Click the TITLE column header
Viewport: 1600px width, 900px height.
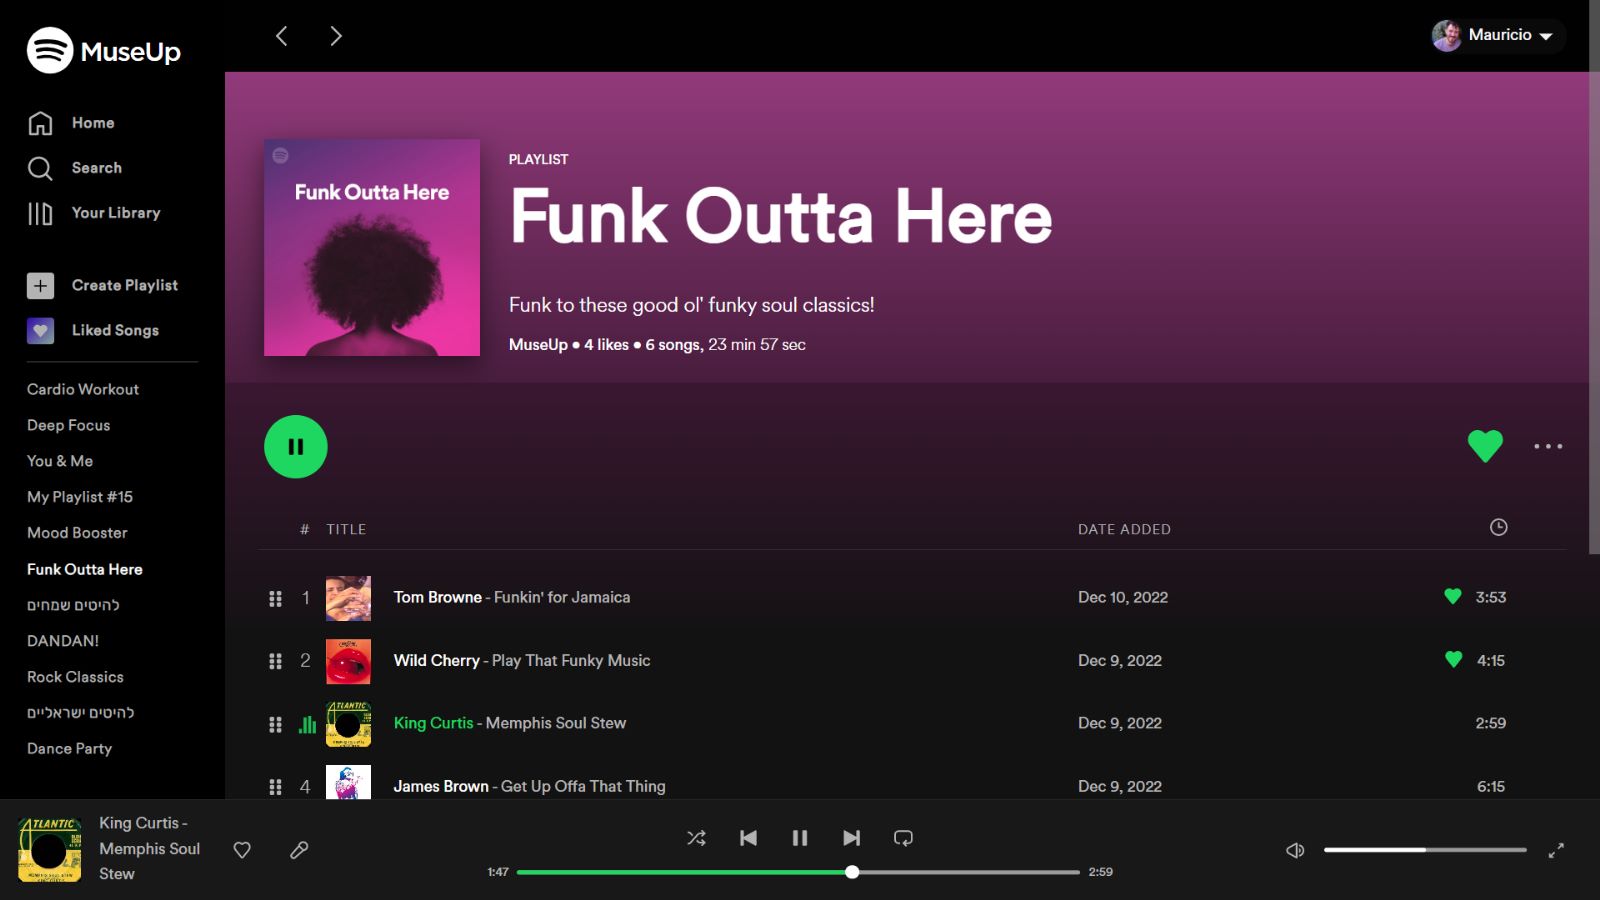(346, 529)
